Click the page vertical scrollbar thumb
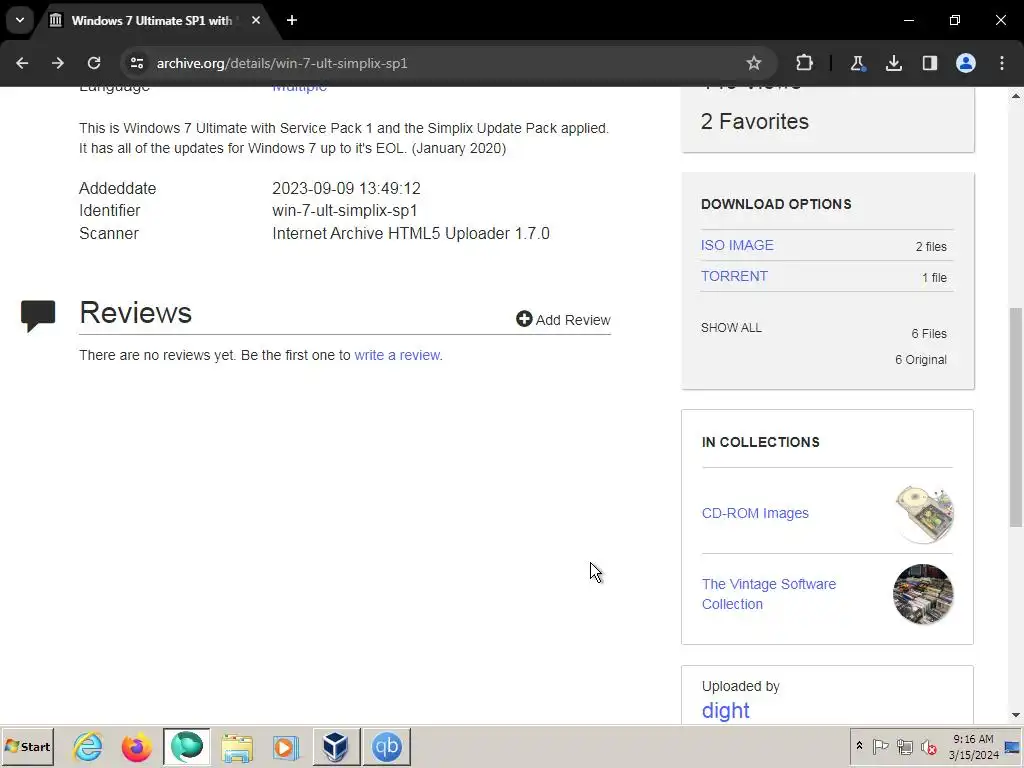The width and height of the screenshot is (1024, 768). click(x=1016, y=417)
